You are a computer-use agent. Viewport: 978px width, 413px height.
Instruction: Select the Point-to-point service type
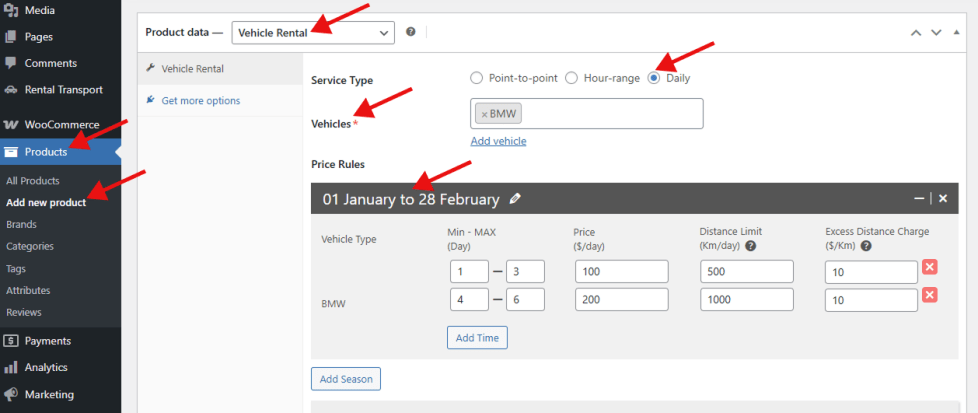(477, 78)
